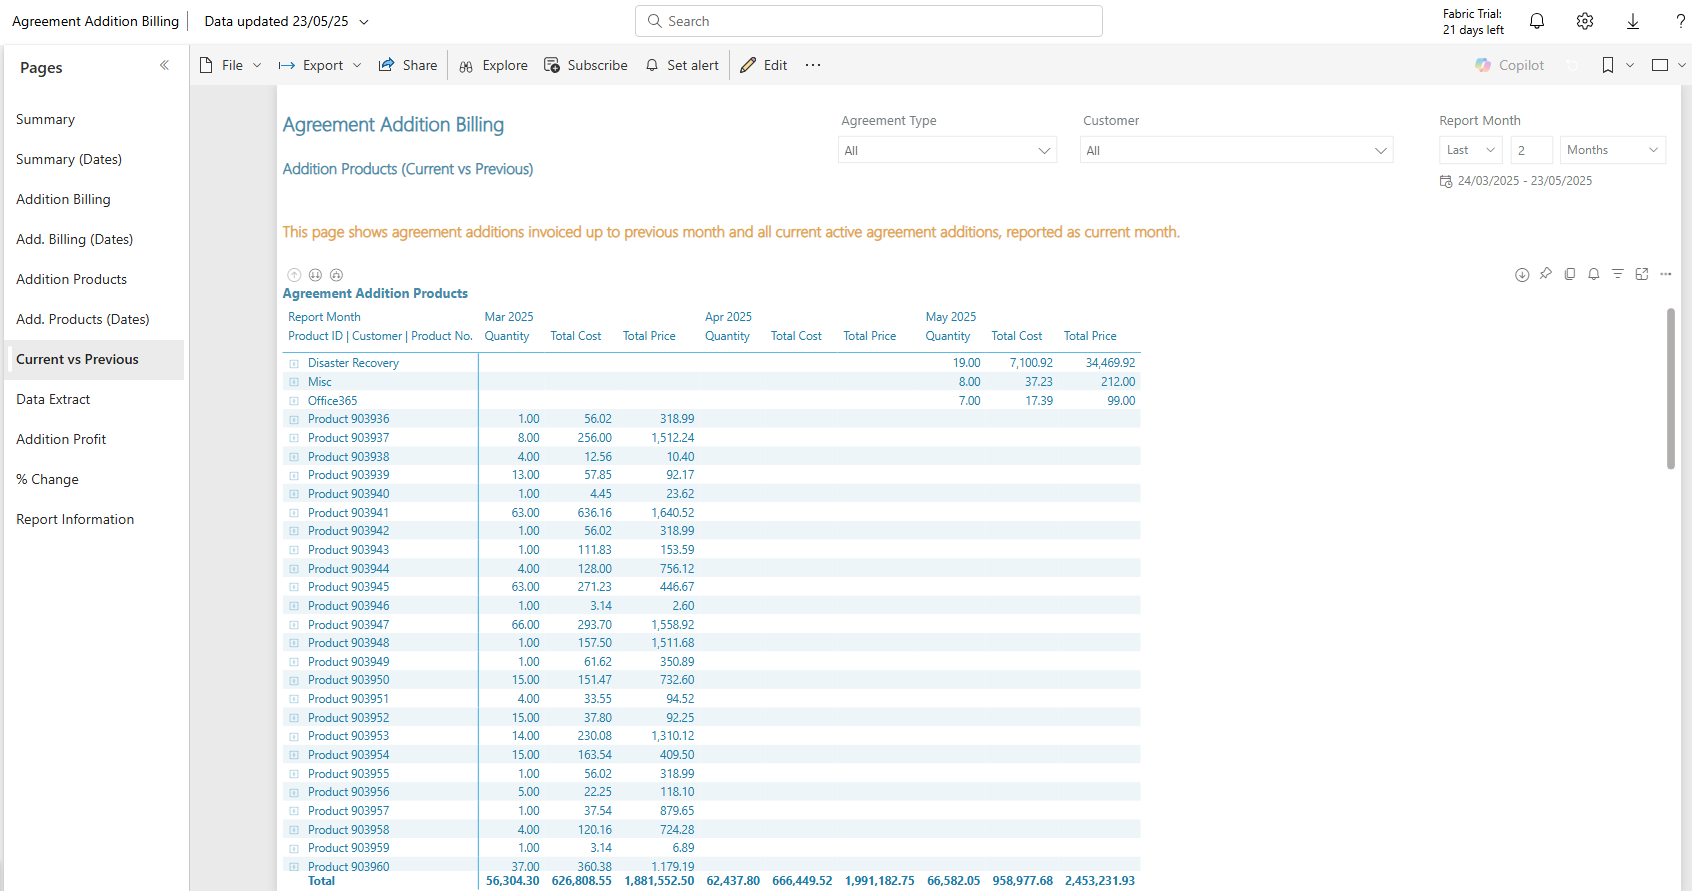This screenshot has width=1692, height=891.
Task: Expand Data updated 23/05/25 chevron
Action: (364, 22)
